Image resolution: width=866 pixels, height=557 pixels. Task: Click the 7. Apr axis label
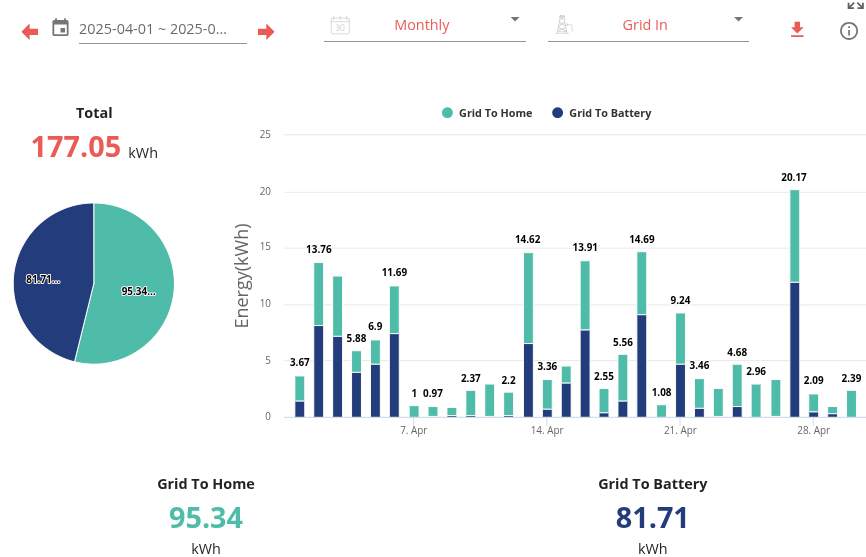414,431
